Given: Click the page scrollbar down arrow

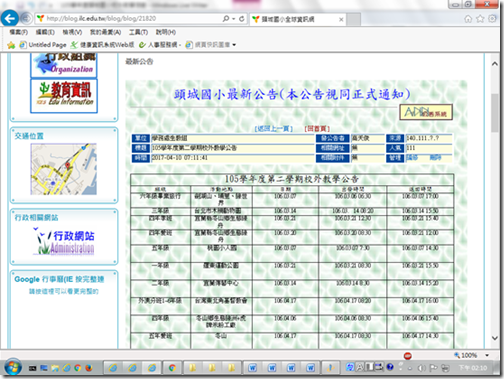Looking at the screenshot, I should 495,338.
